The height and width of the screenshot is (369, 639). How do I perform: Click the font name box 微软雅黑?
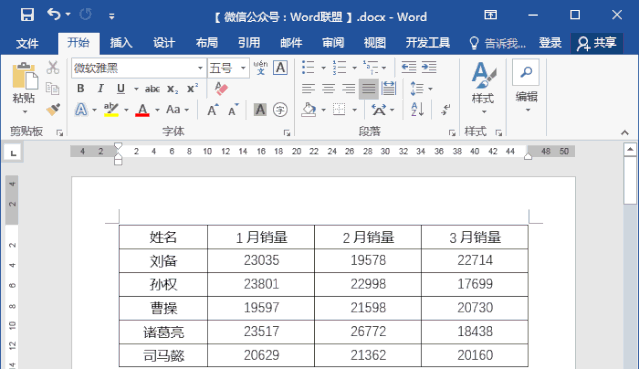134,68
